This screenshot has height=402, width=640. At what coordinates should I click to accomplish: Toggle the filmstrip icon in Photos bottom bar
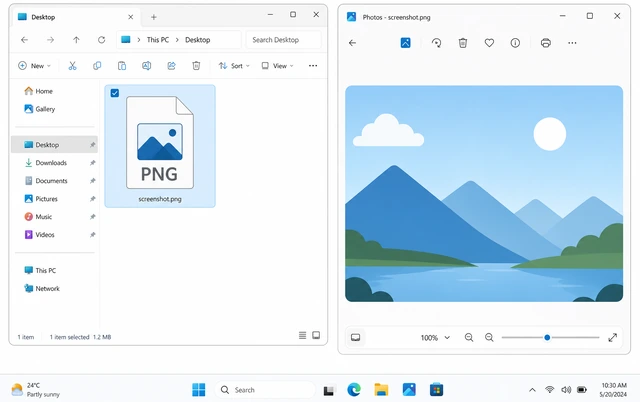click(356, 338)
